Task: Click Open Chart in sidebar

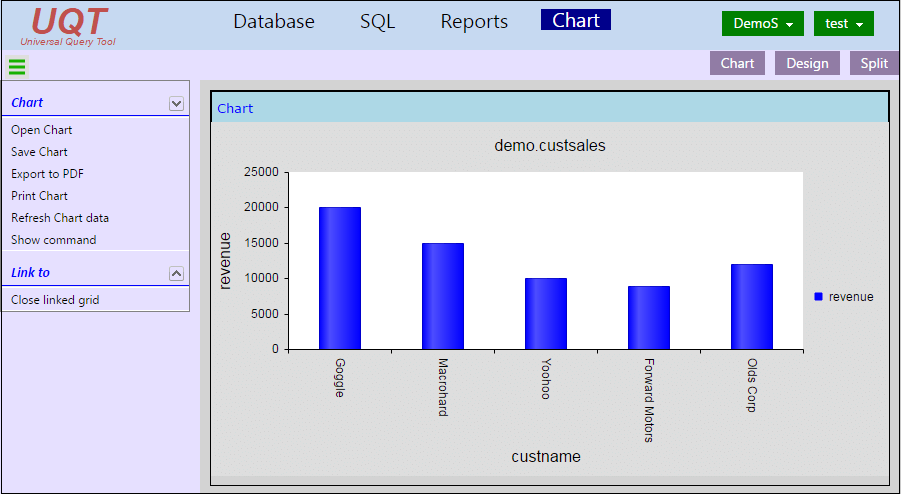Action: click(x=41, y=130)
